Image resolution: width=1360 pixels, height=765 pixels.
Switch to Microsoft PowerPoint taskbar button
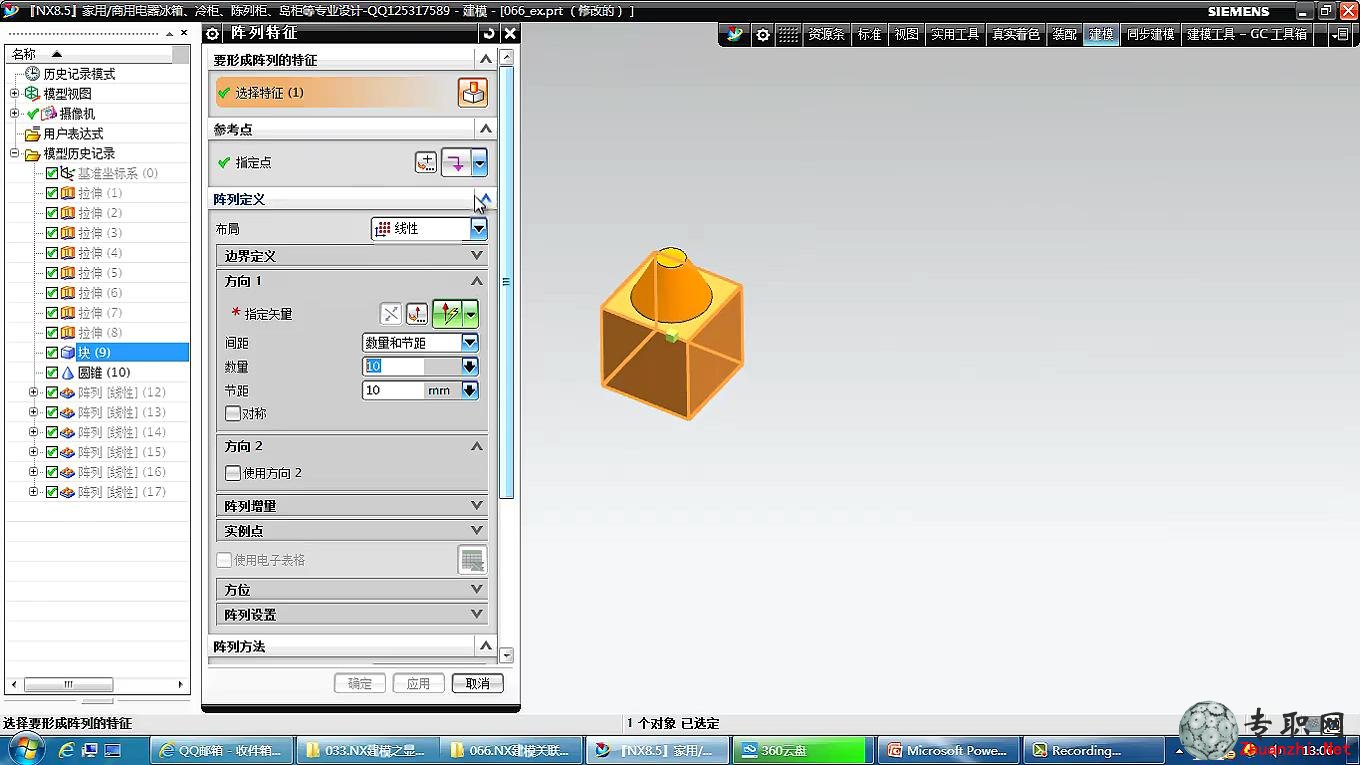point(948,750)
